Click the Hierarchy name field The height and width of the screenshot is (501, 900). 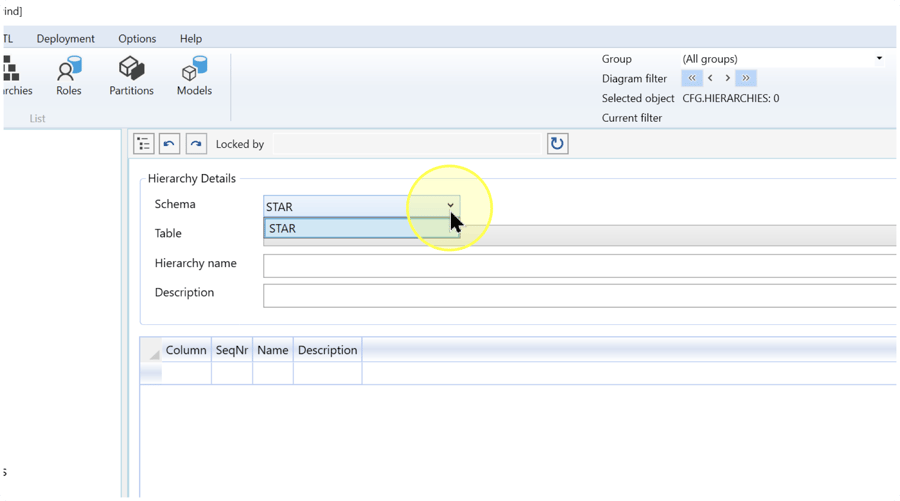pos(580,266)
